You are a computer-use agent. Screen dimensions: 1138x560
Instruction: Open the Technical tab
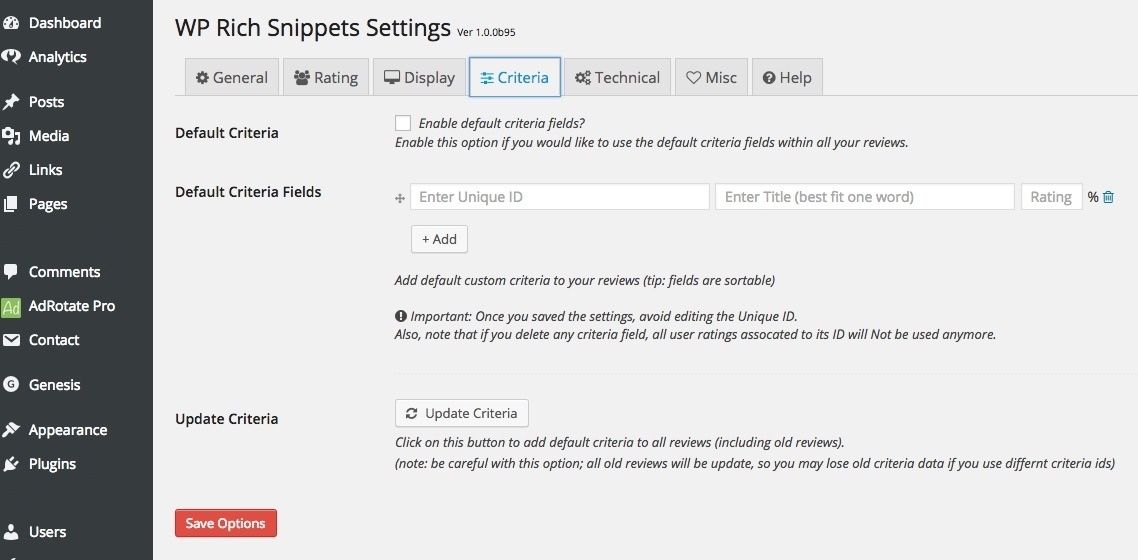click(618, 77)
